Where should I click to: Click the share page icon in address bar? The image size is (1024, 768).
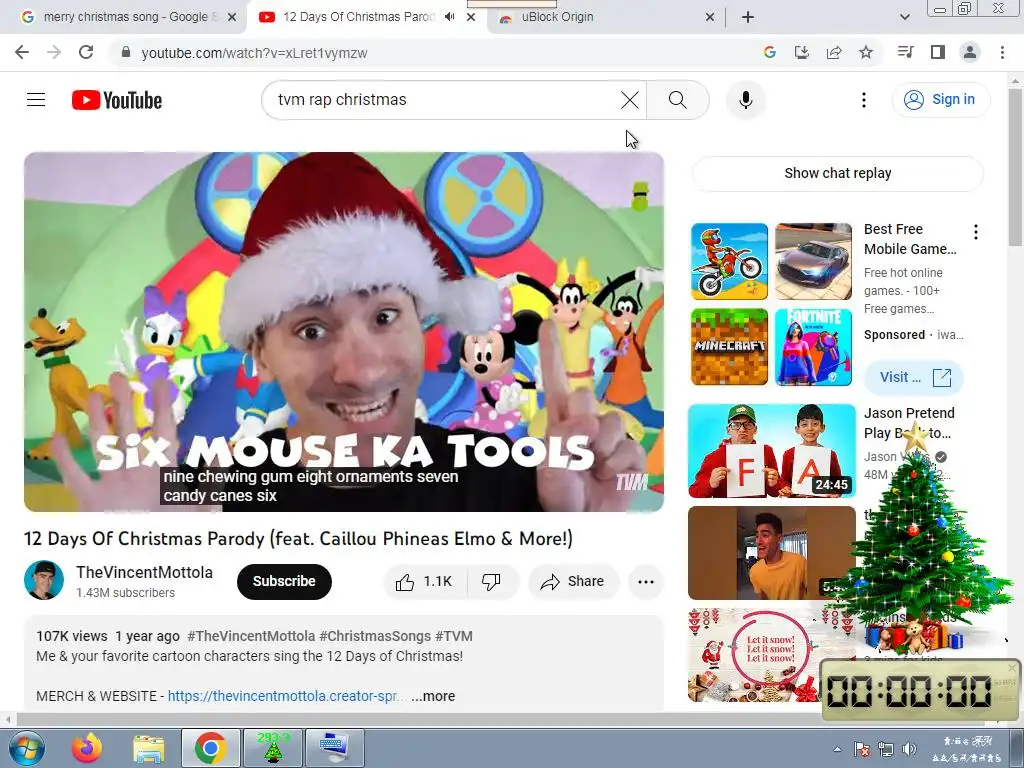pyautogui.click(x=833, y=52)
